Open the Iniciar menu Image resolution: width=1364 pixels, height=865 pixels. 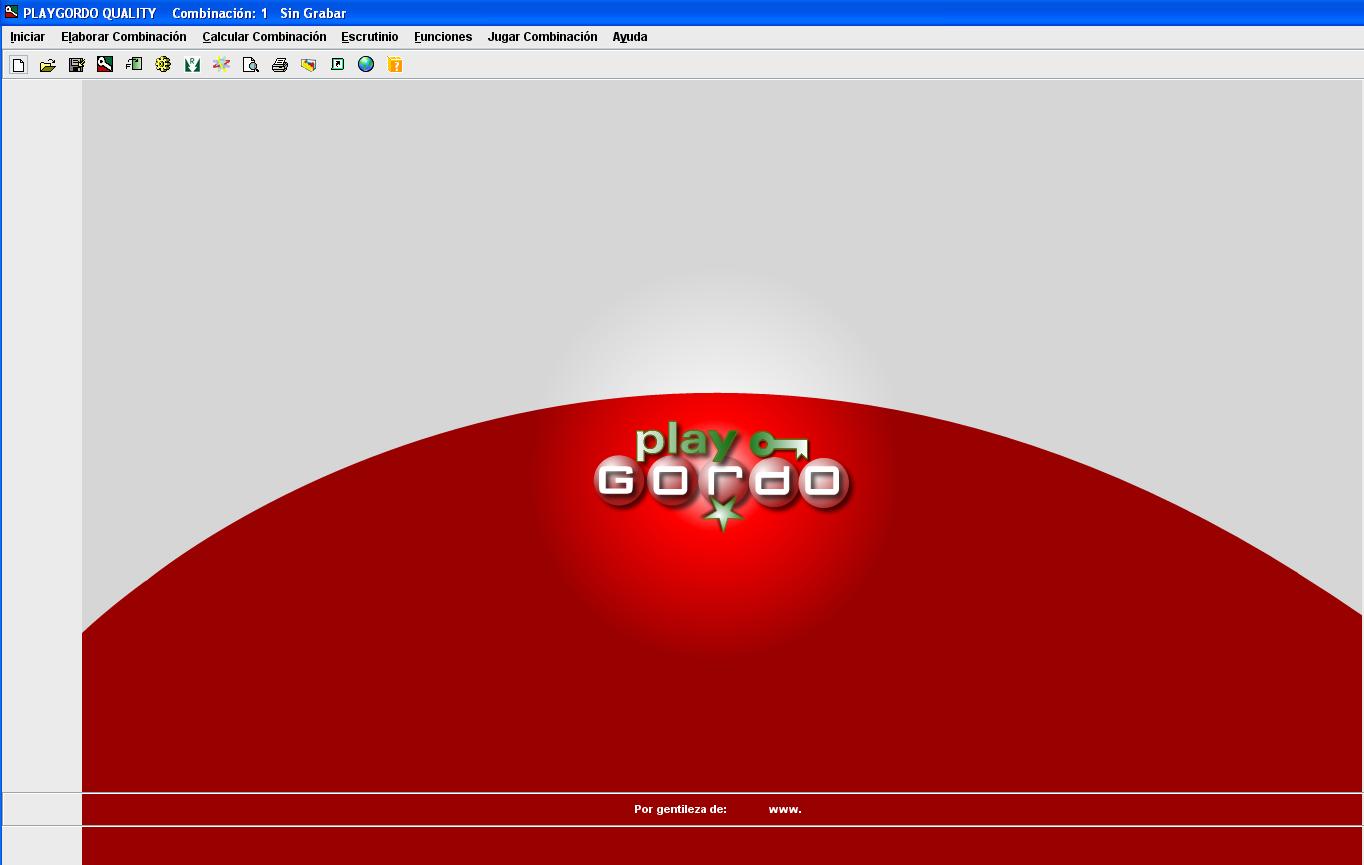click(28, 37)
